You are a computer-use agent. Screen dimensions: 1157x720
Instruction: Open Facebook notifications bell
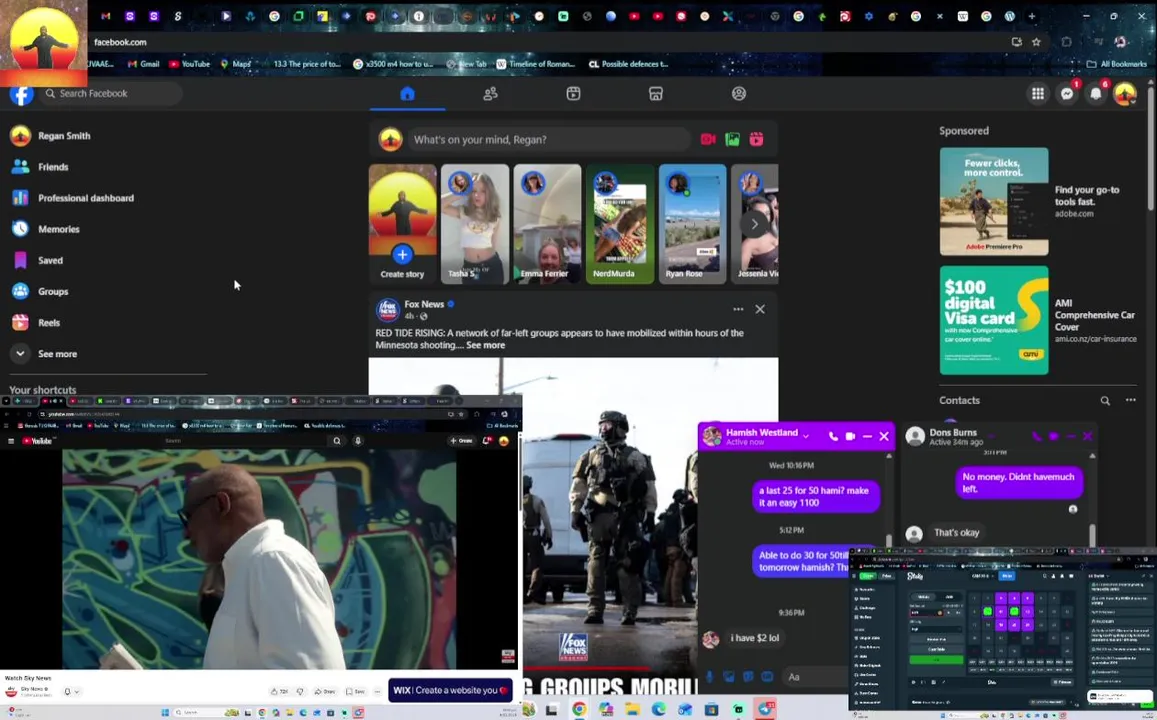click(x=1096, y=94)
